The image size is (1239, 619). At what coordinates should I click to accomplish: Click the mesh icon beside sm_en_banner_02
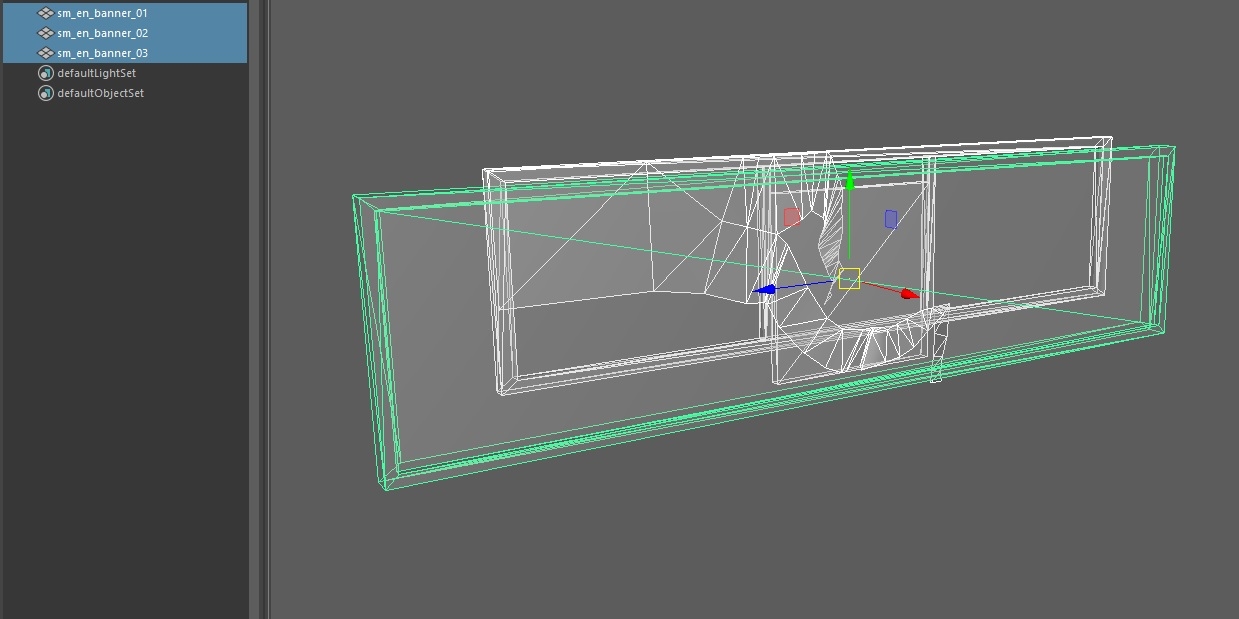[x=45, y=32]
